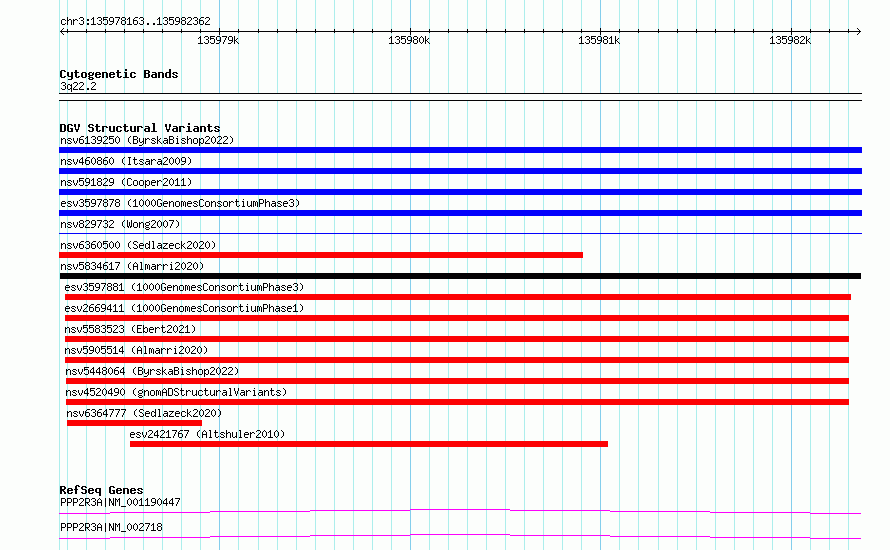Click the short red bar under nsv6364777
Image resolution: width=890 pixels, height=550 pixels.
point(135,423)
